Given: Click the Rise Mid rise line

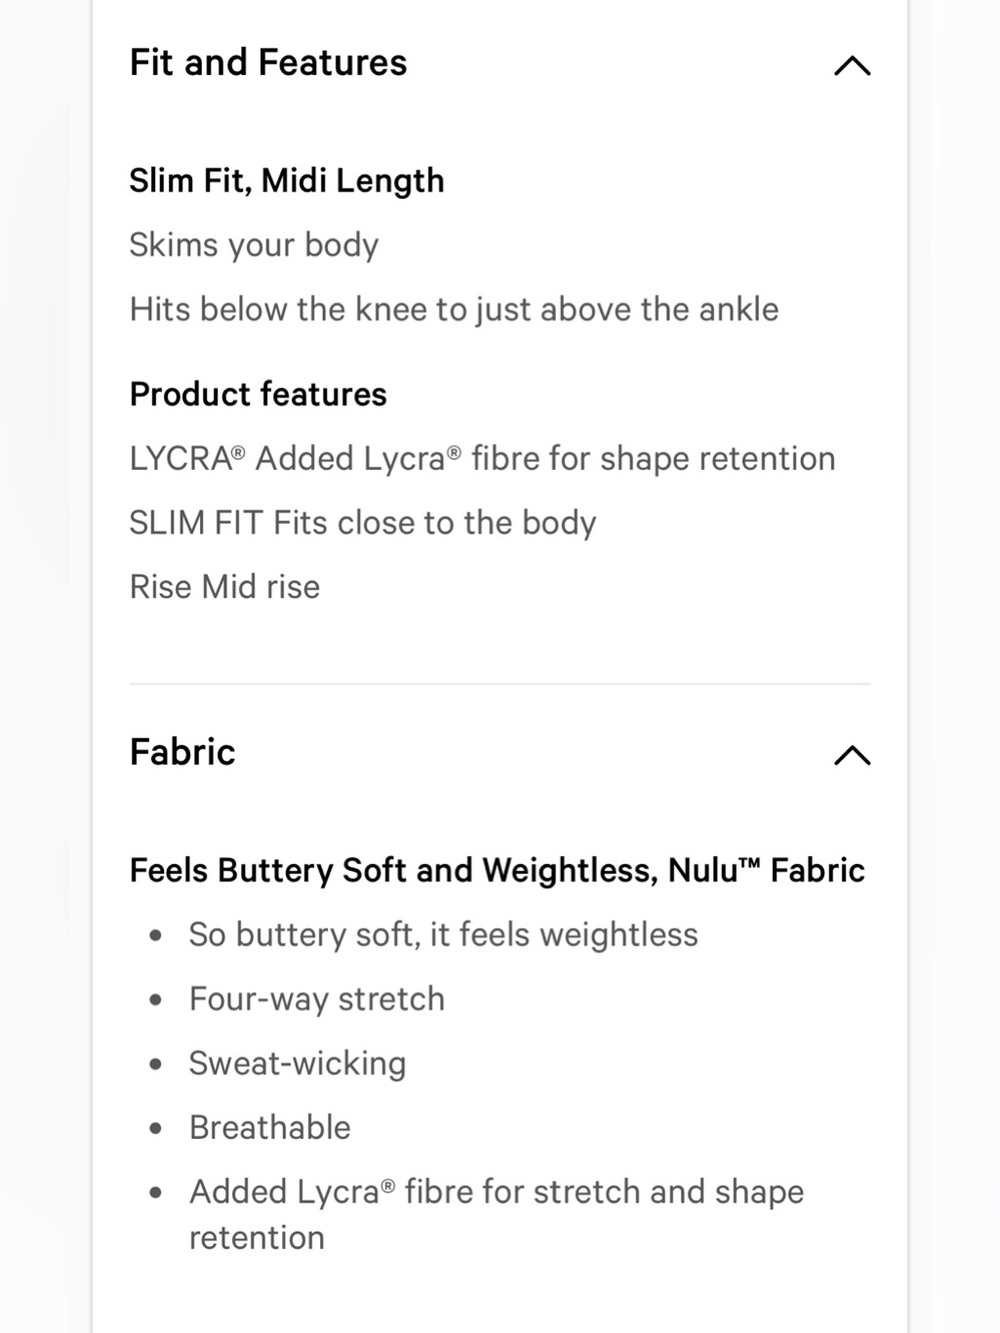Looking at the screenshot, I should pyautogui.click(x=225, y=587).
